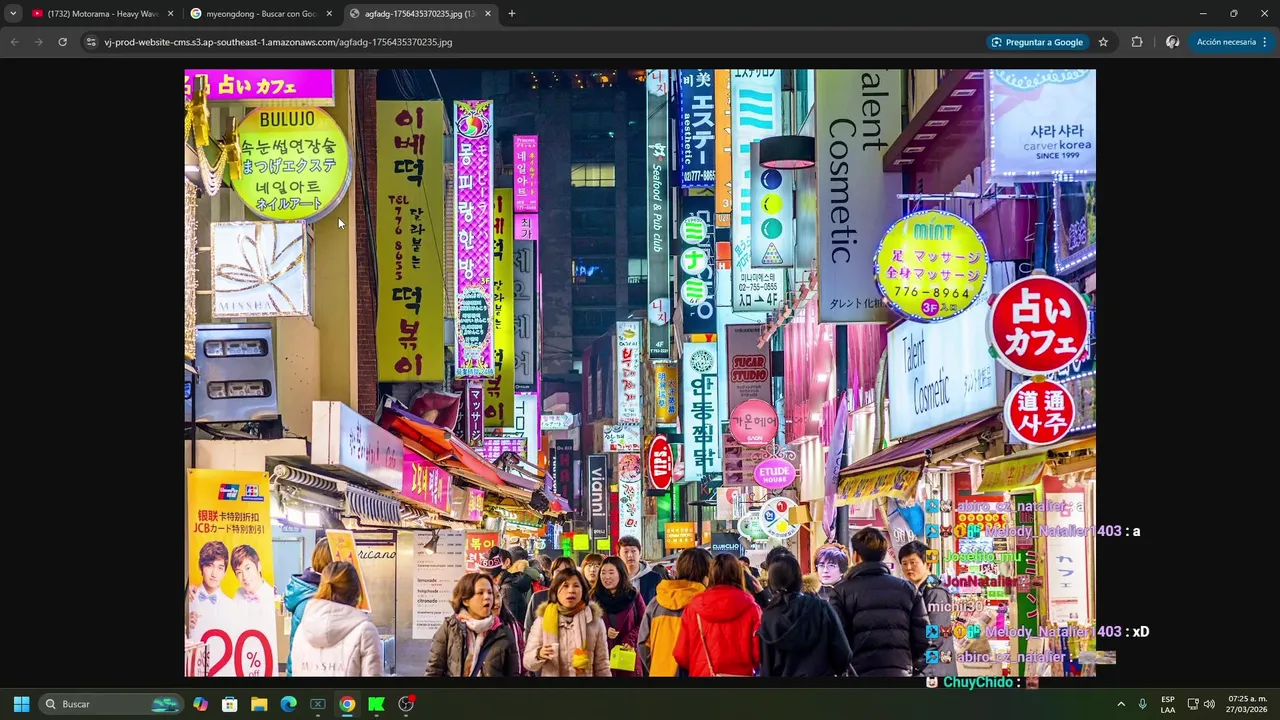1280x720 pixels.
Task: Launch Microsoft Edge from the taskbar
Action: (288, 704)
